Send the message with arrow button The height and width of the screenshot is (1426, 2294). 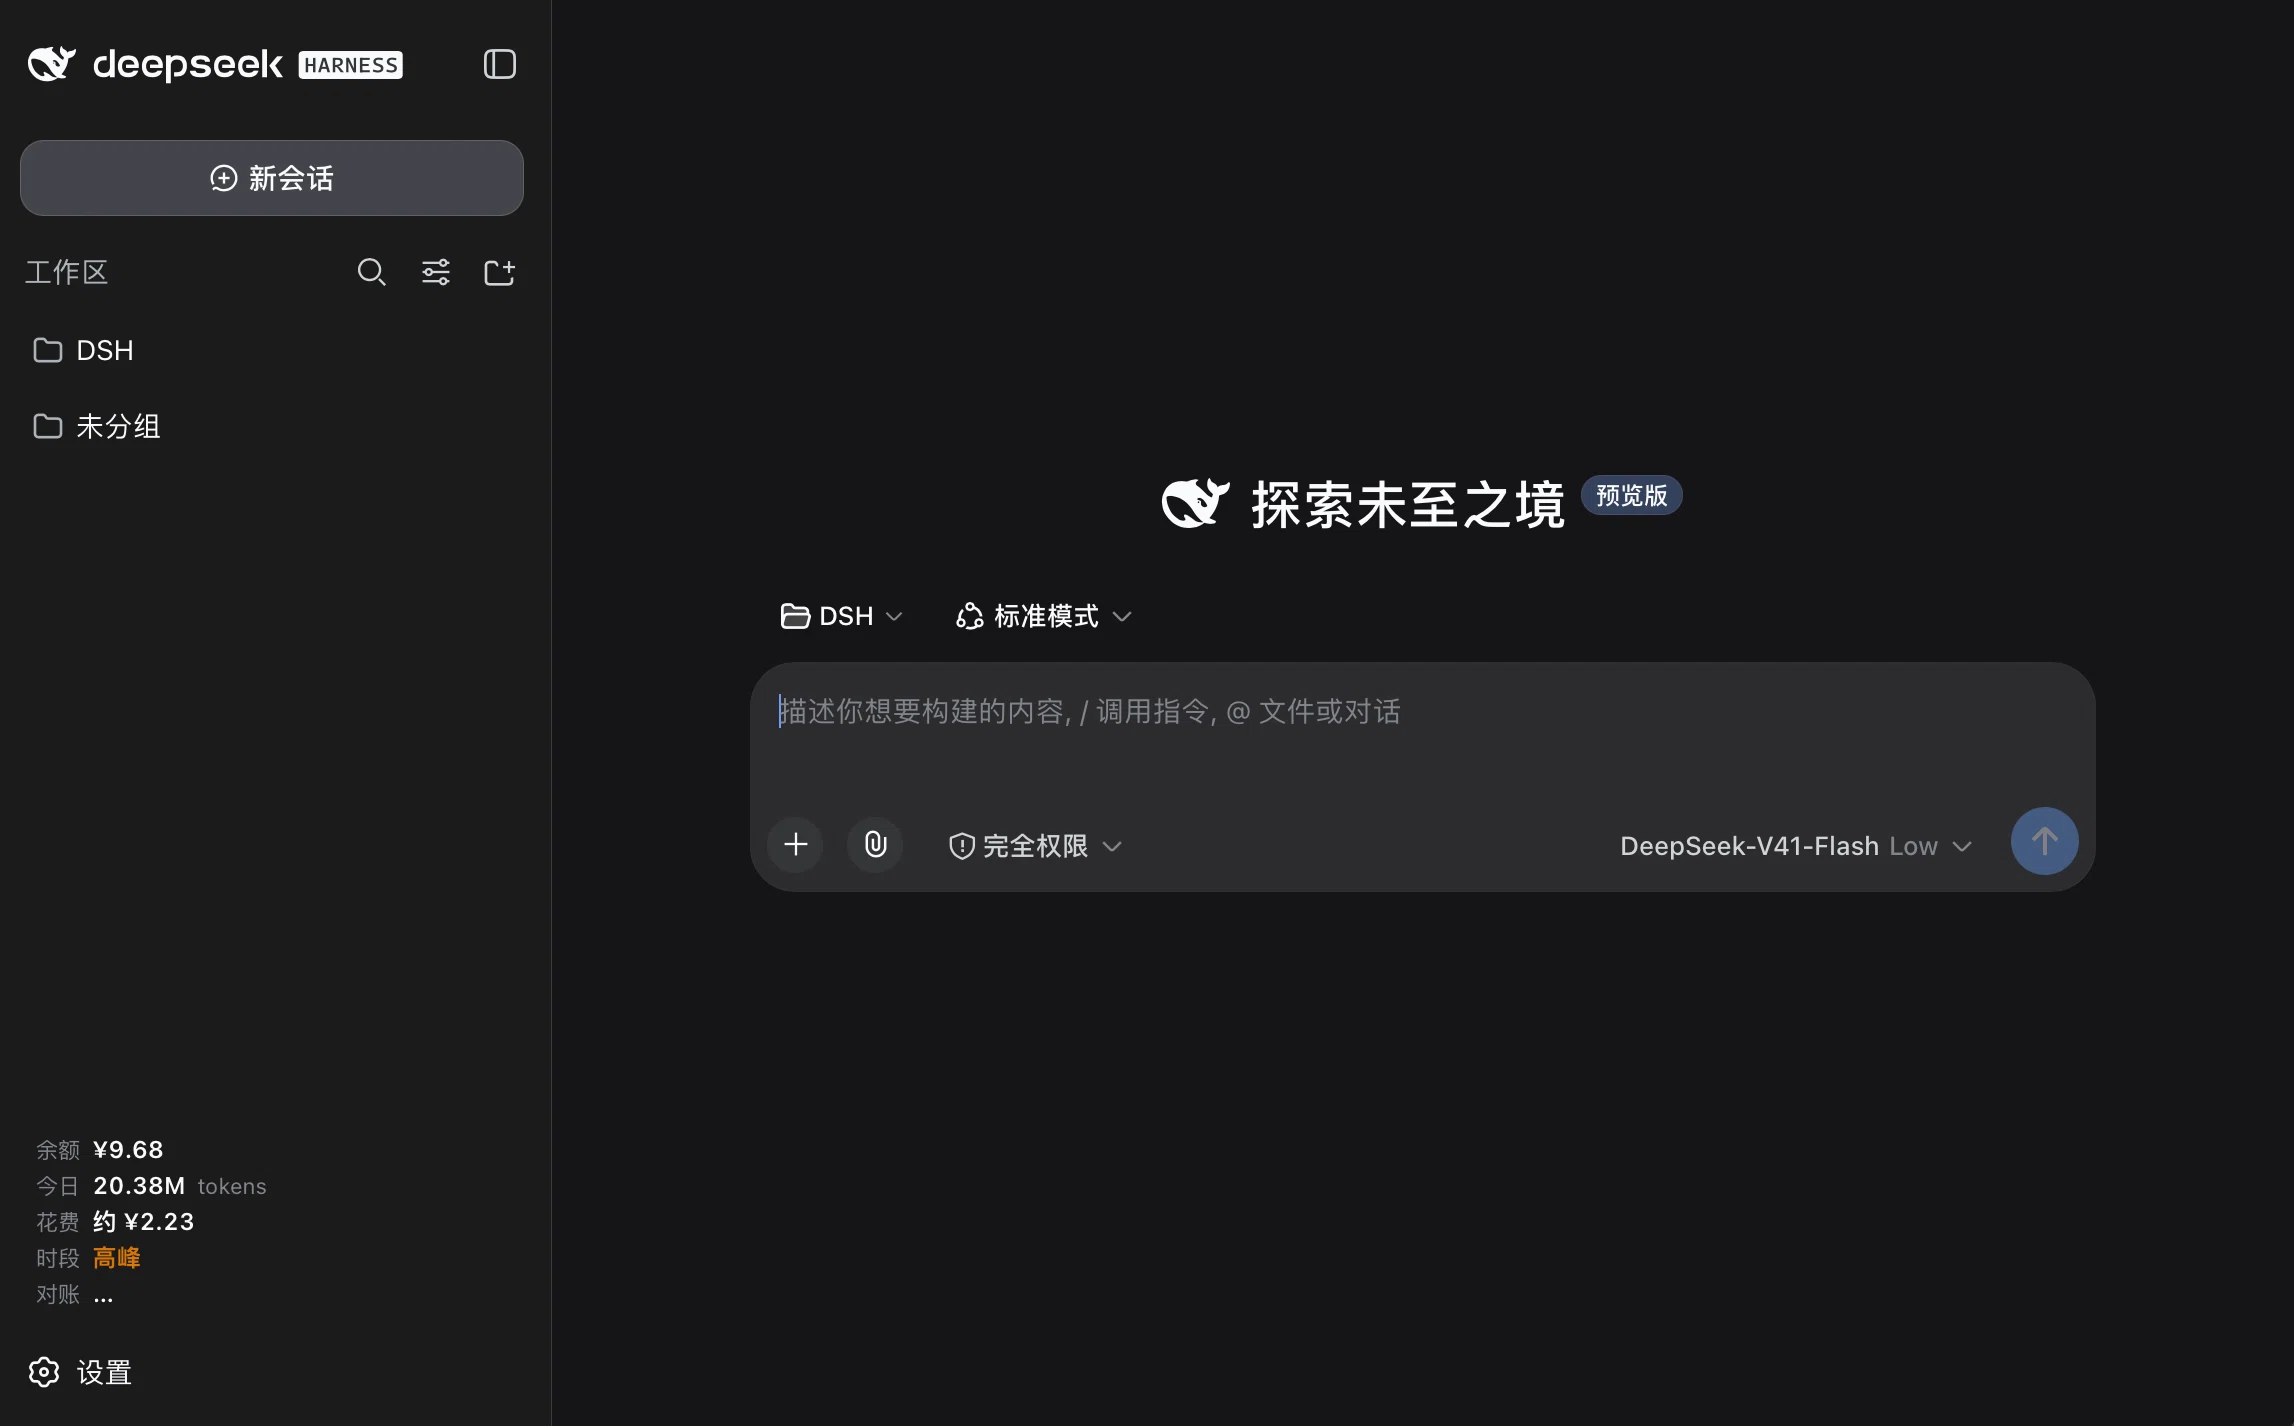[x=2044, y=841]
